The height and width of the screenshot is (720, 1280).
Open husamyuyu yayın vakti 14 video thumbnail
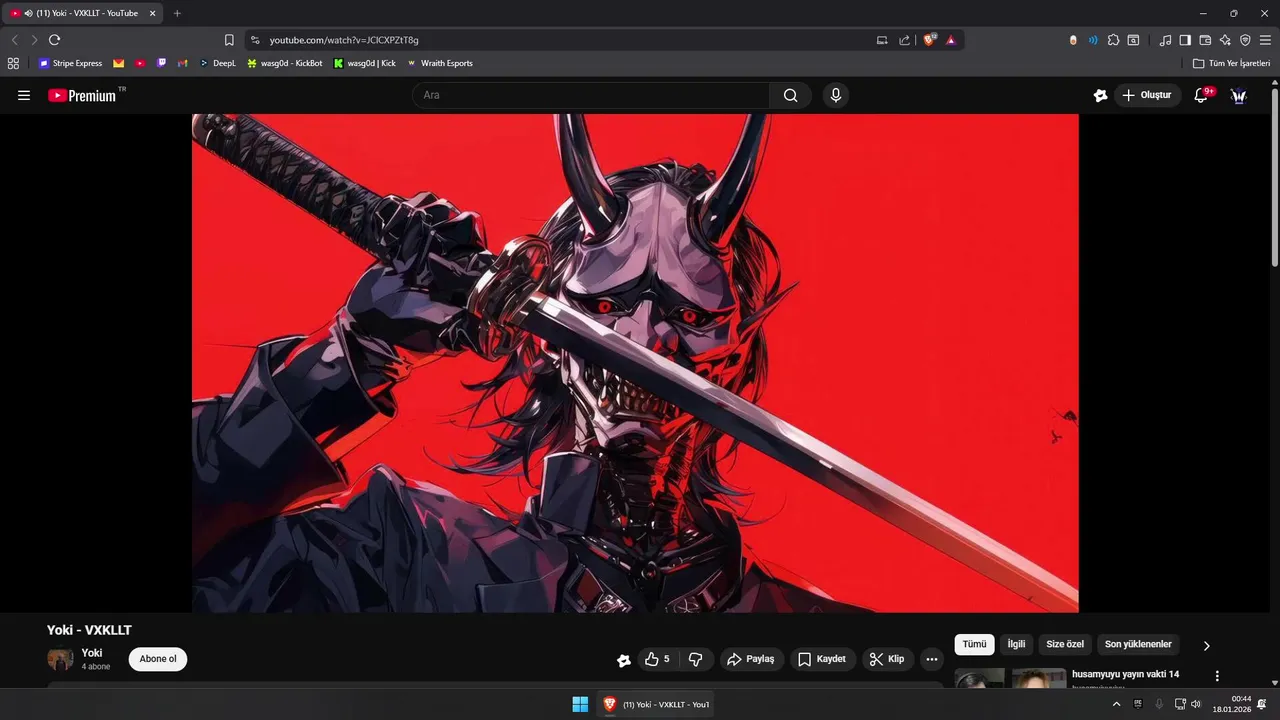[x=1010, y=678]
